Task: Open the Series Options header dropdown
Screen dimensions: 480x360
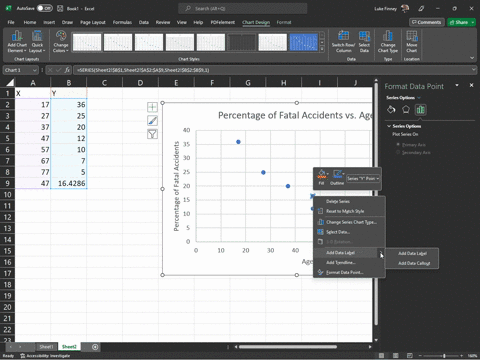Action: pyautogui.click(x=419, y=98)
